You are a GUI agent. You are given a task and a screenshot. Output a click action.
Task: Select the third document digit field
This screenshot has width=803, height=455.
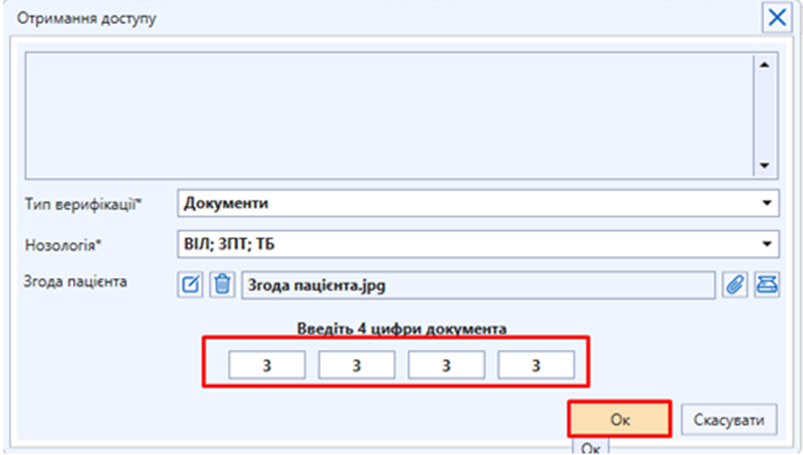point(446,365)
